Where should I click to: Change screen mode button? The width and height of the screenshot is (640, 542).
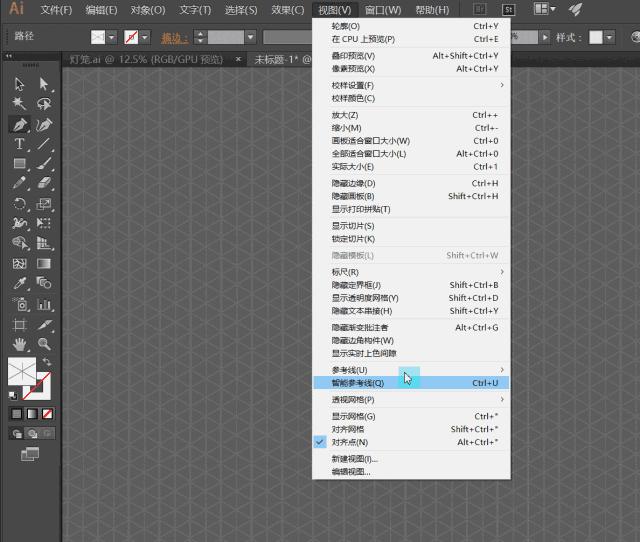click(x=30, y=453)
